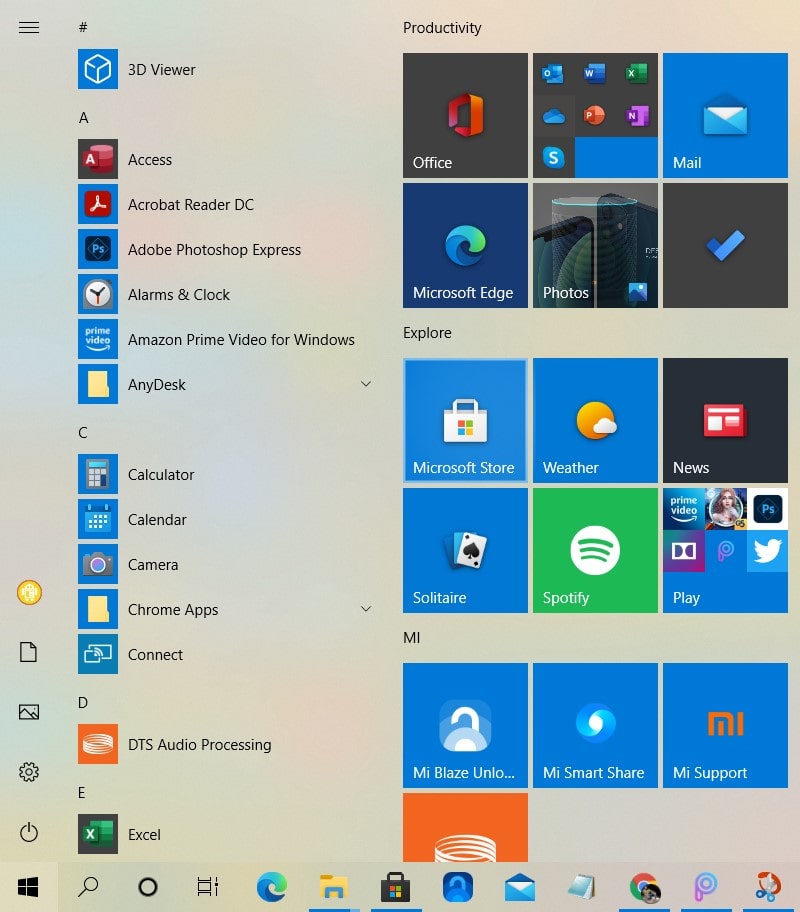Open taskbar Search magnifier
The width and height of the screenshot is (800, 912).
(x=88, y=887)
